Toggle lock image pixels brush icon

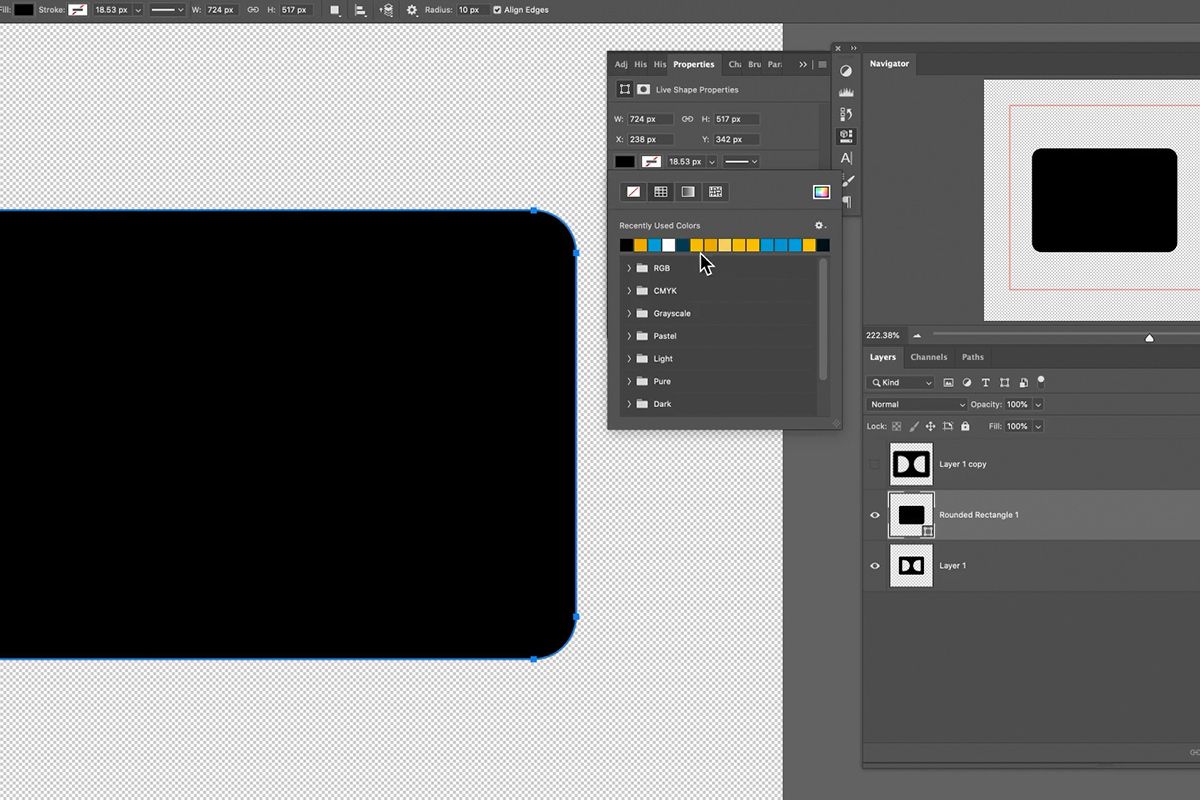914,426
